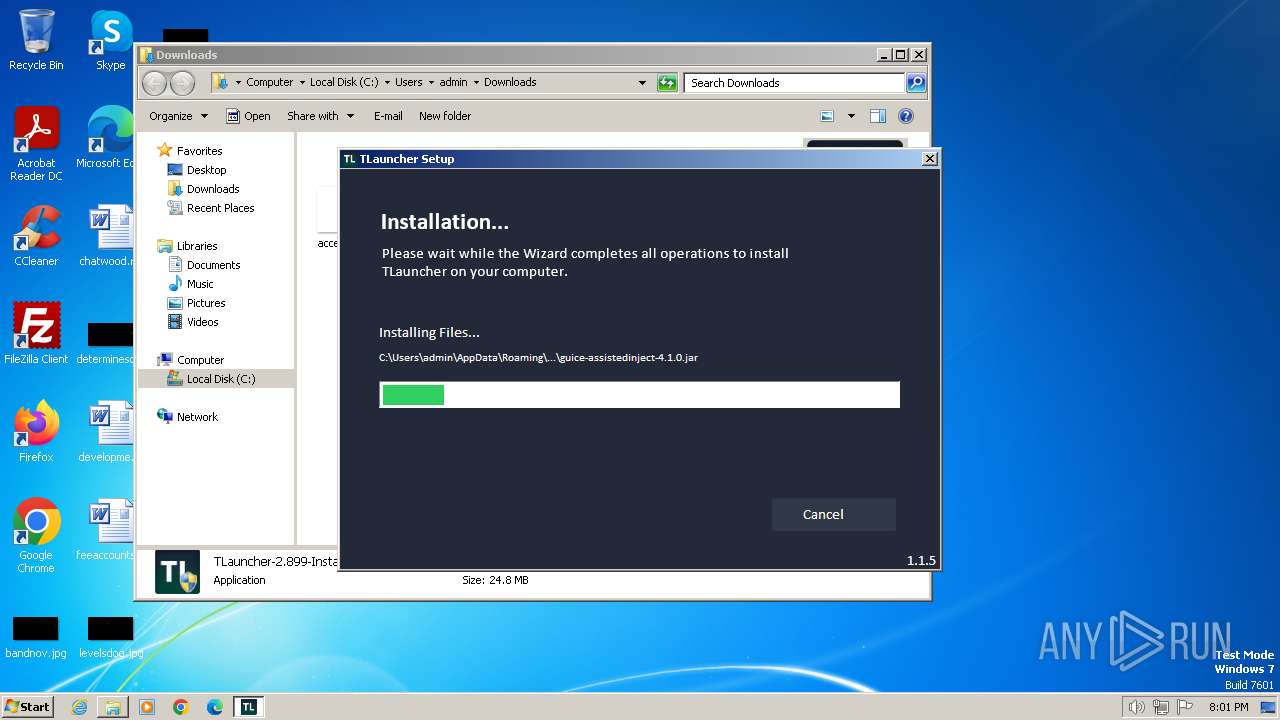Expand the view options dropdown arrow
The height and width of the screenshot is (720, 1280).
[851, 116]
